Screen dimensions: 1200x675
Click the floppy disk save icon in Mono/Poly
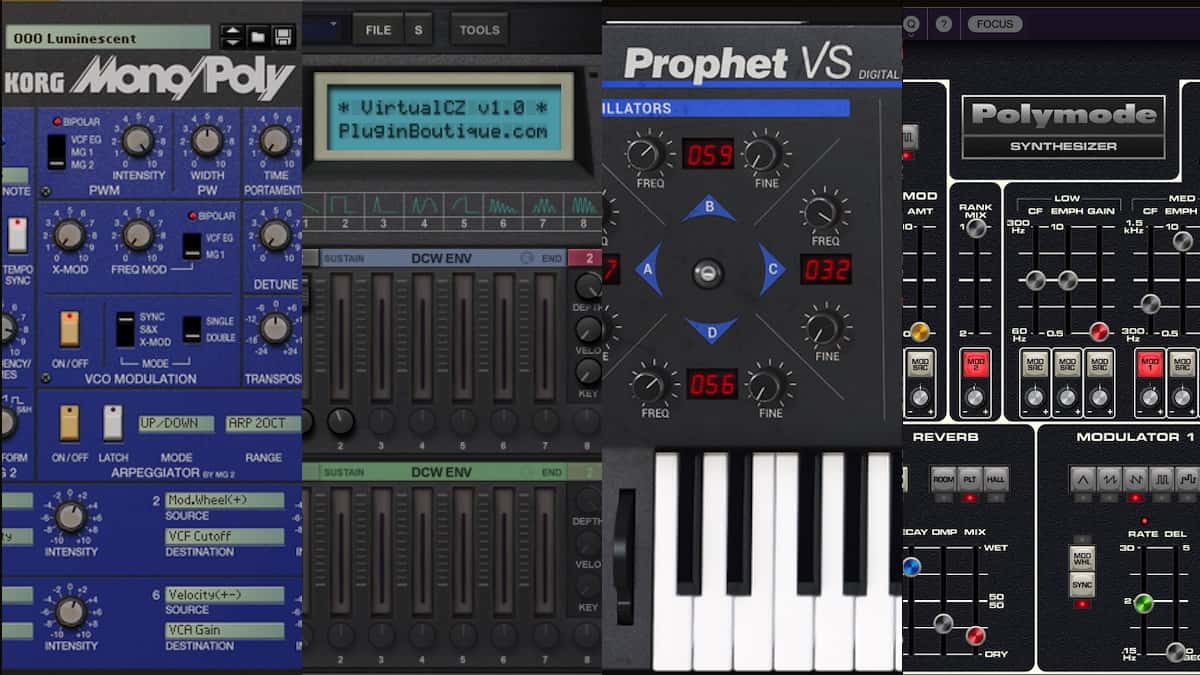tap(283, 37)
